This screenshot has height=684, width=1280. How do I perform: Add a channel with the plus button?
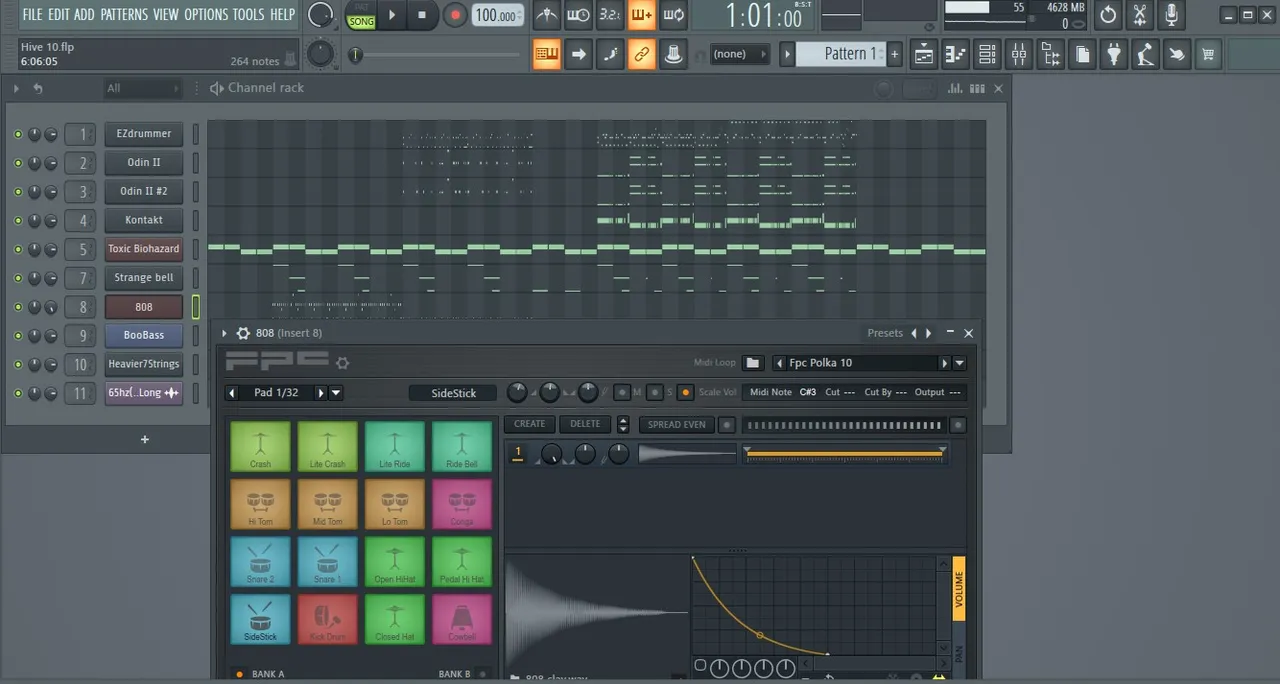144,439
